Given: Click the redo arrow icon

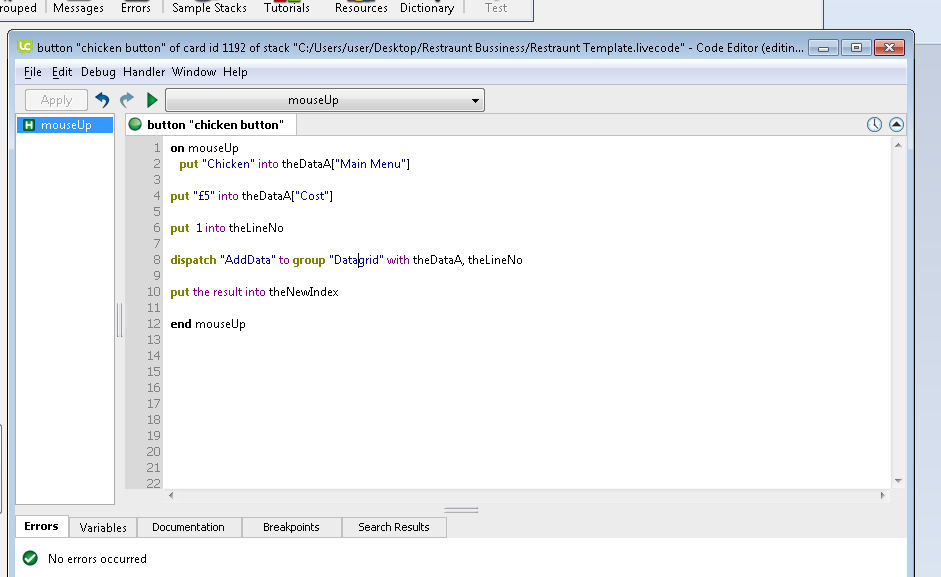Looking at the screenshot, I should (127, 100).
